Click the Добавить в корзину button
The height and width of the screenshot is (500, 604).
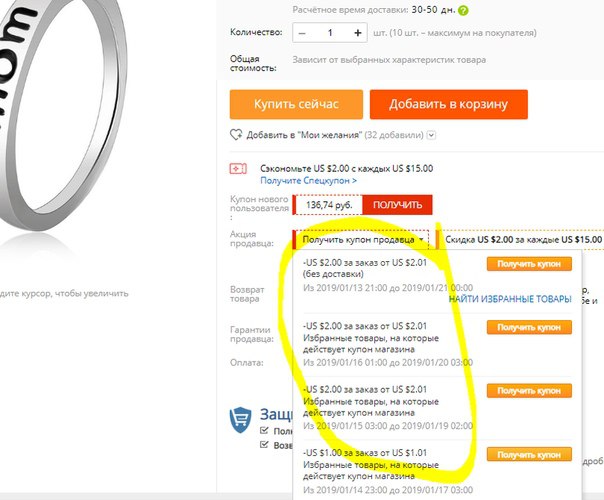tap(449, 104)
